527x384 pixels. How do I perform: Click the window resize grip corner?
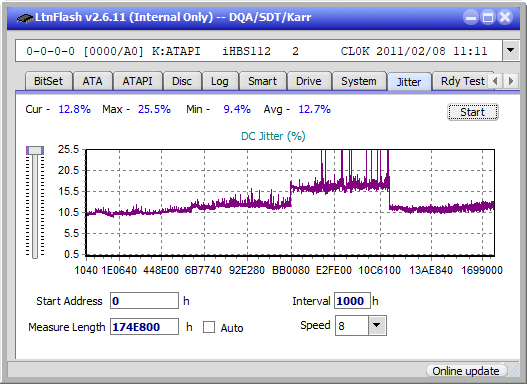click(514, 371)
